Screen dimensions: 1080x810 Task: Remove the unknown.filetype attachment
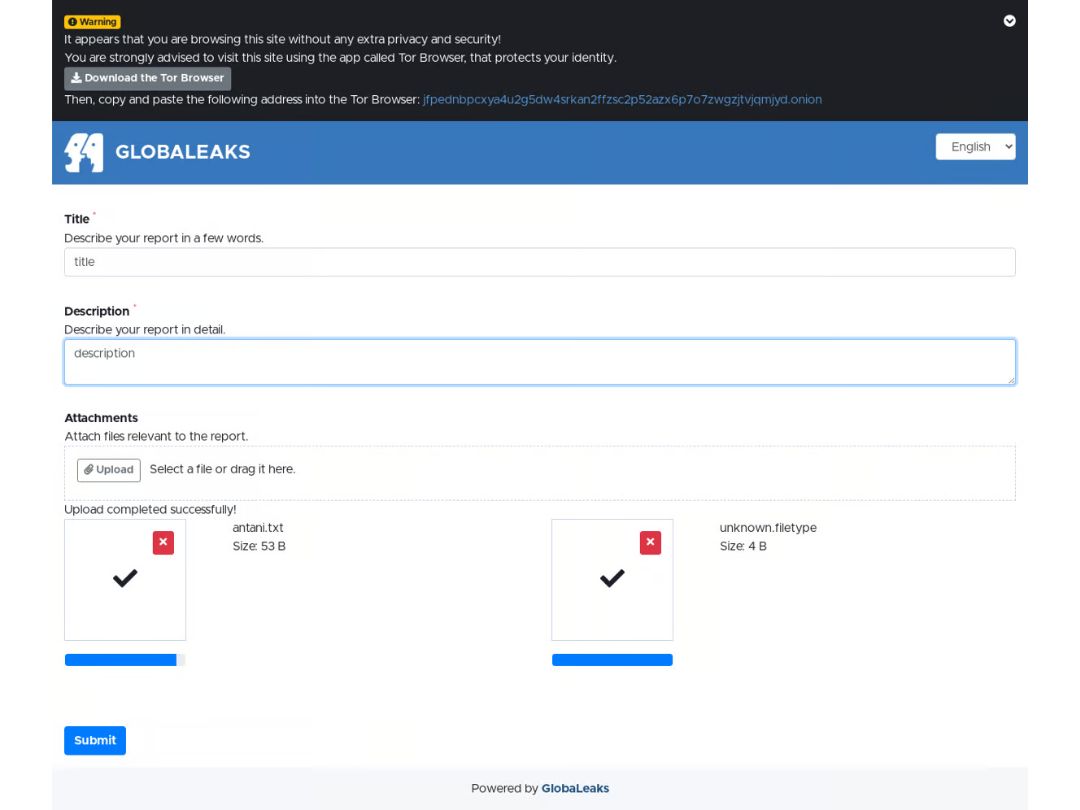coord(650,543)
